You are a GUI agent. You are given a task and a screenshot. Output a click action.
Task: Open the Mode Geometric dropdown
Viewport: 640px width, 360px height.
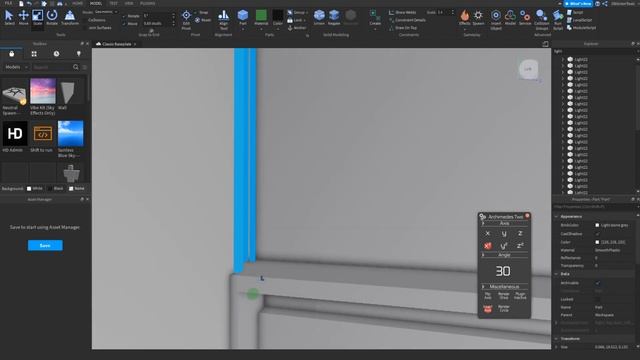click(x=105, y=12)
